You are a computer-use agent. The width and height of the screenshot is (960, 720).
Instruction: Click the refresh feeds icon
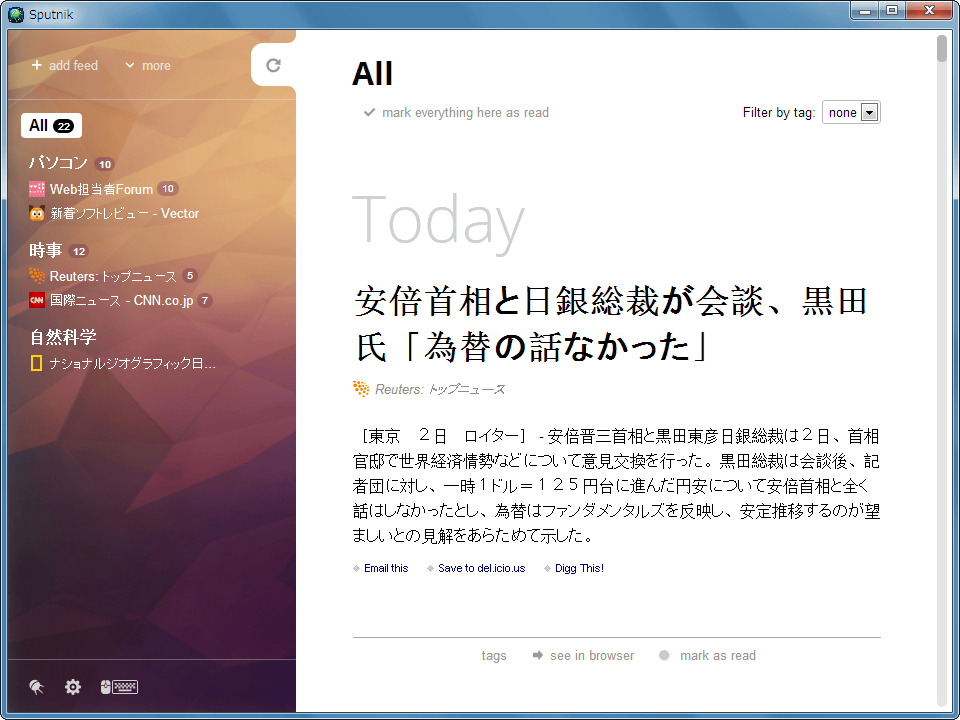(273, 66)
